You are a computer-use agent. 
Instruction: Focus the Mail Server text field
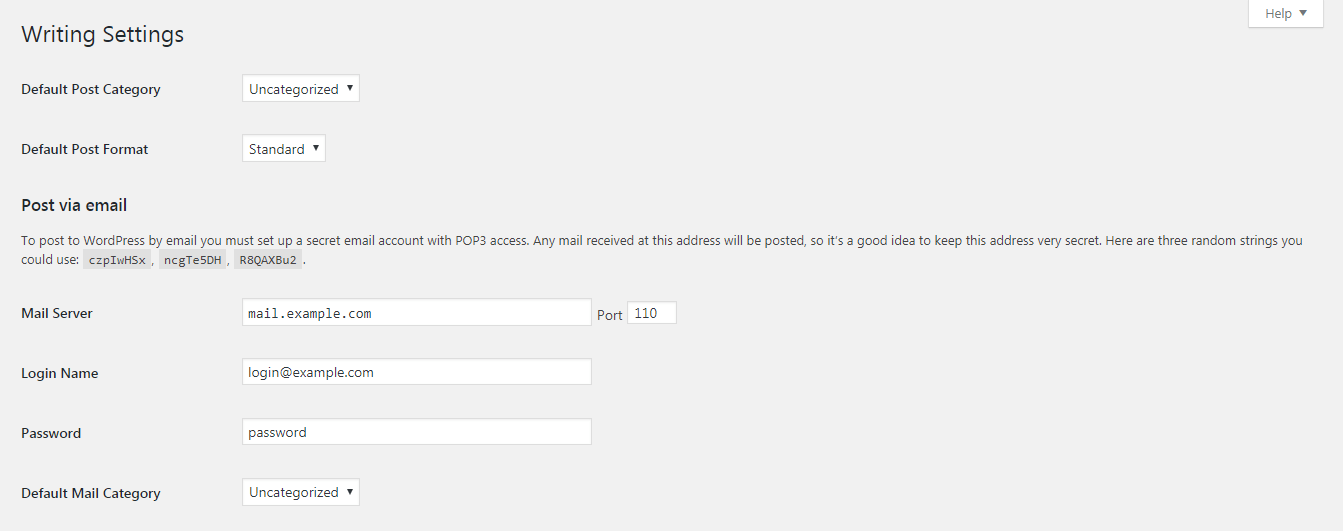[416, 313]
